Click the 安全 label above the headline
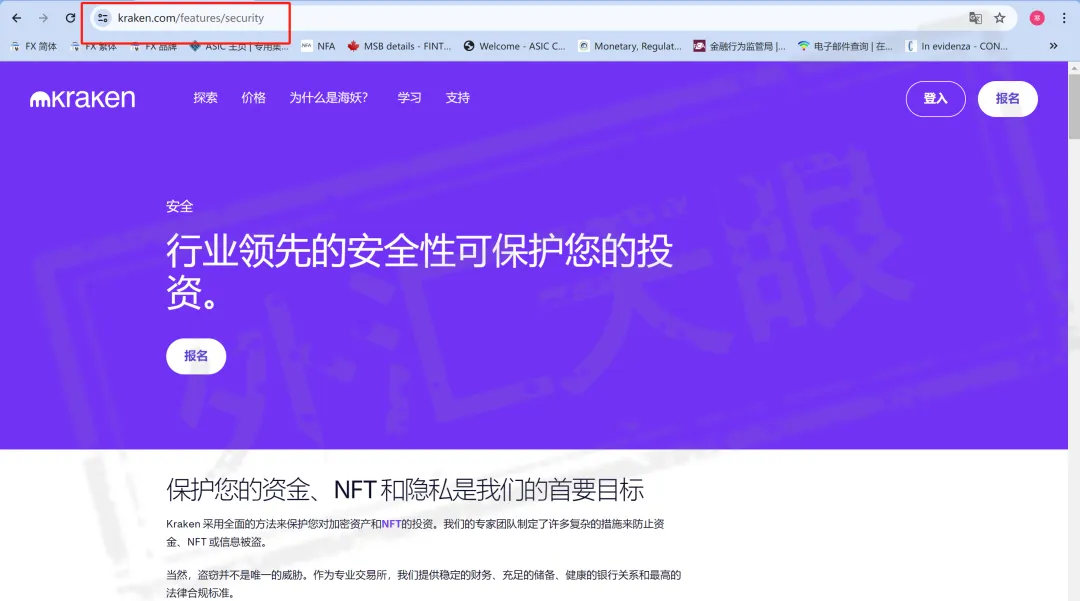The height and width of the screenshot is (601, 1080). point(179,206)
